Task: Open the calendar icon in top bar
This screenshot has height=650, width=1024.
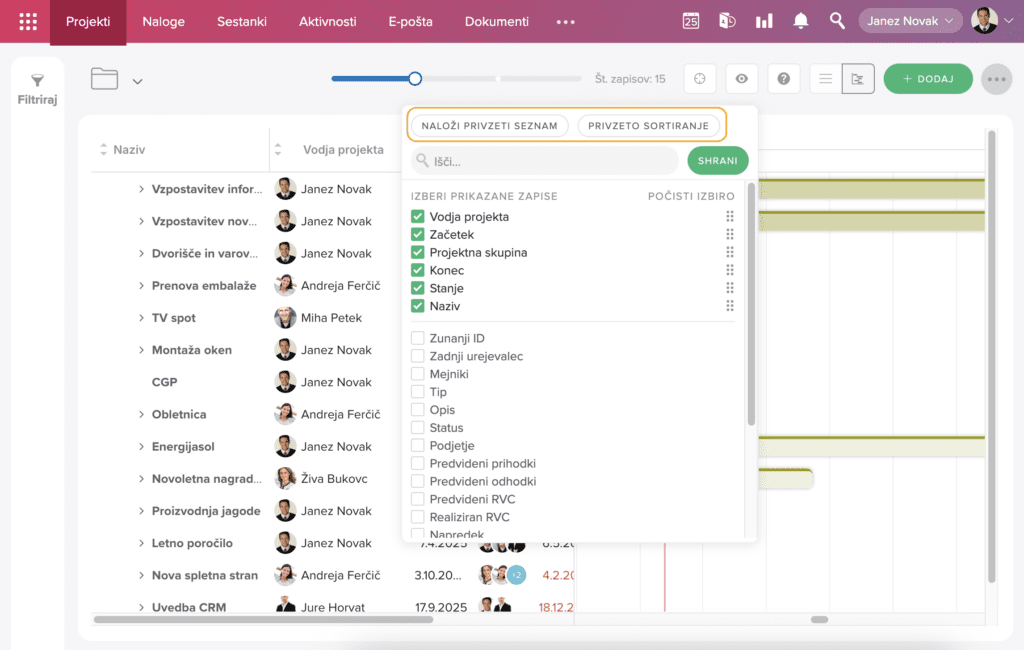Action: click(x=691, y=21)
